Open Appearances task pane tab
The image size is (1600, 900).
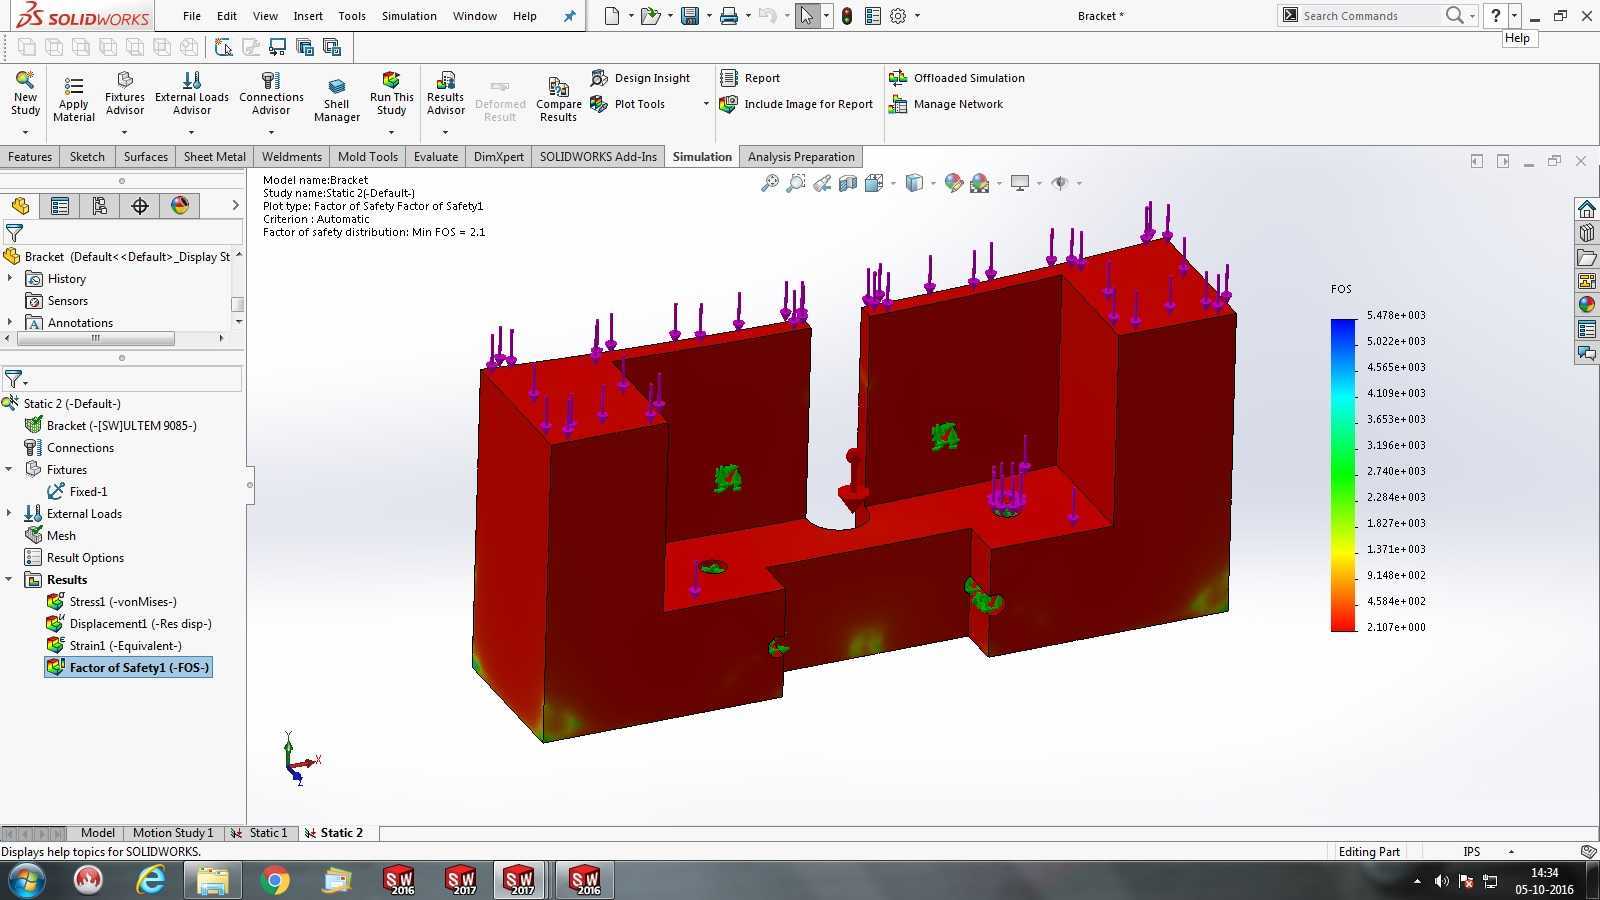[x=1587, y=305]
